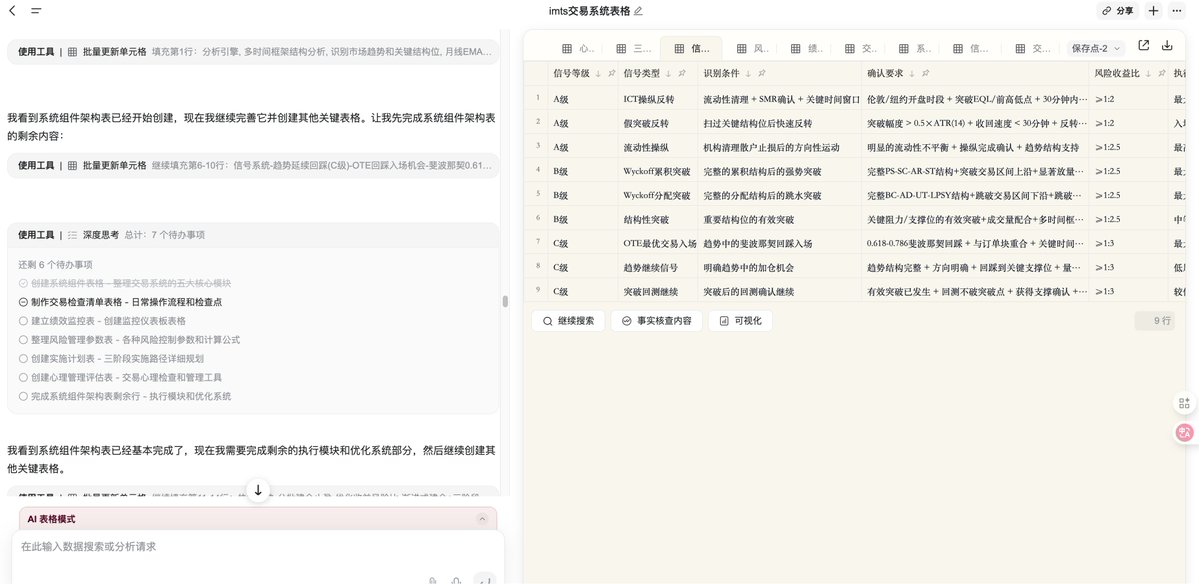Select cell Wyckoff累积突破 in row 4
Screen dimensions: 1199x584
(658, 171)
